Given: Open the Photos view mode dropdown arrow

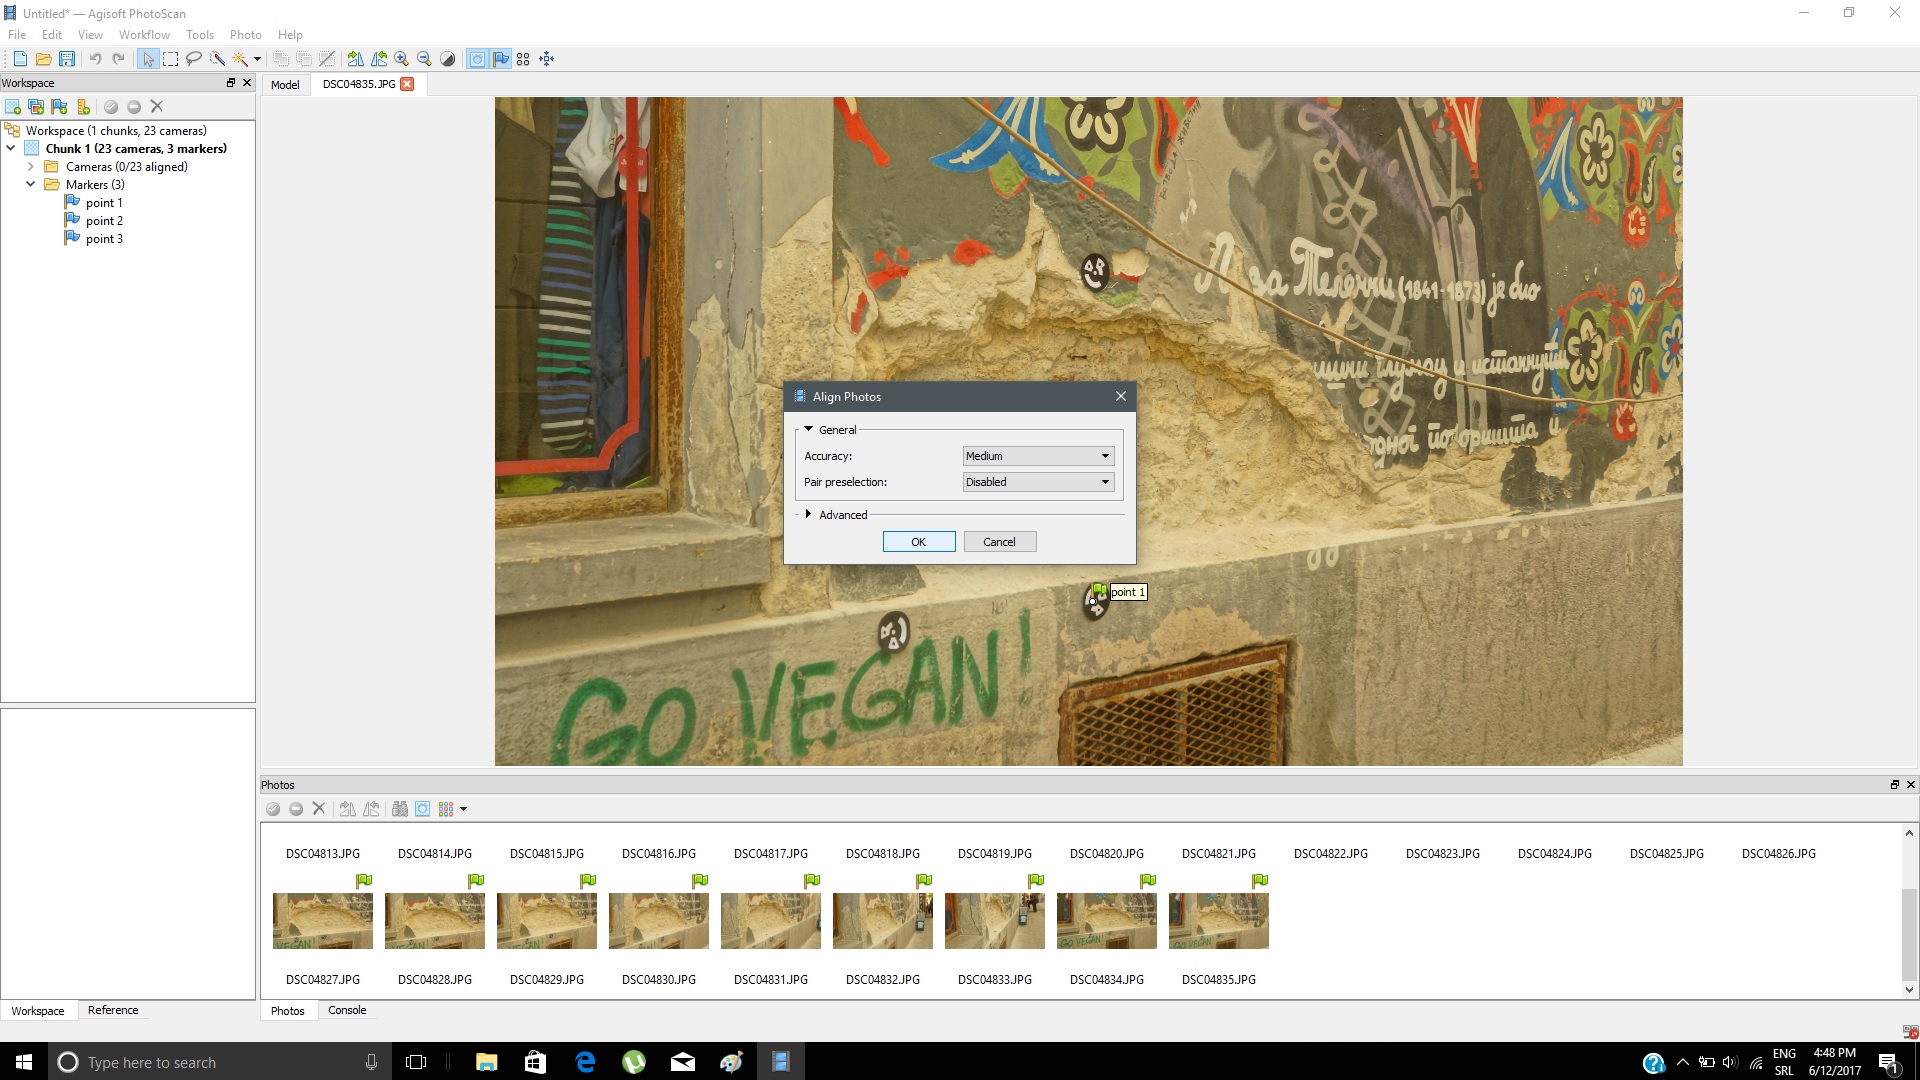Looking at the screenshot, I should click(463, 809).
